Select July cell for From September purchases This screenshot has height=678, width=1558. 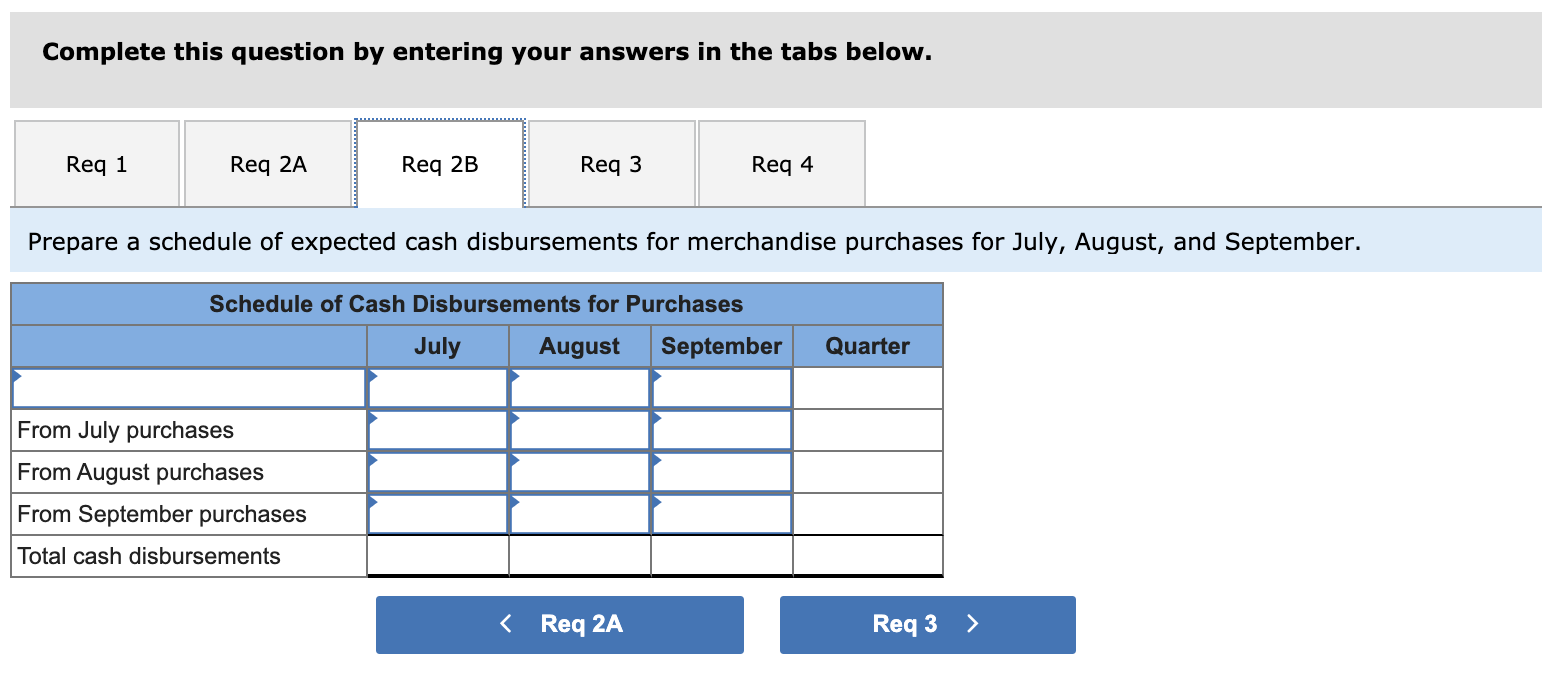(438, 514)
